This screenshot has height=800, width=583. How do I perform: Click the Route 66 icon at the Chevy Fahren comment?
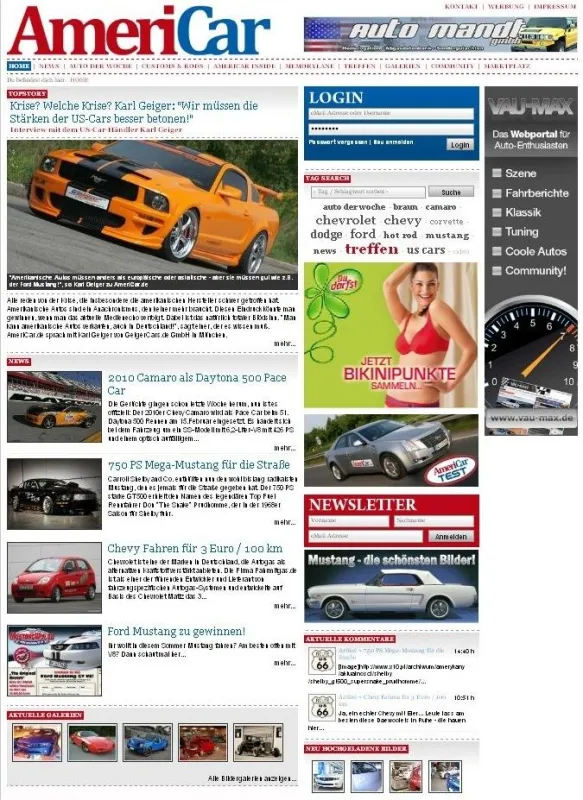point(322,707)
